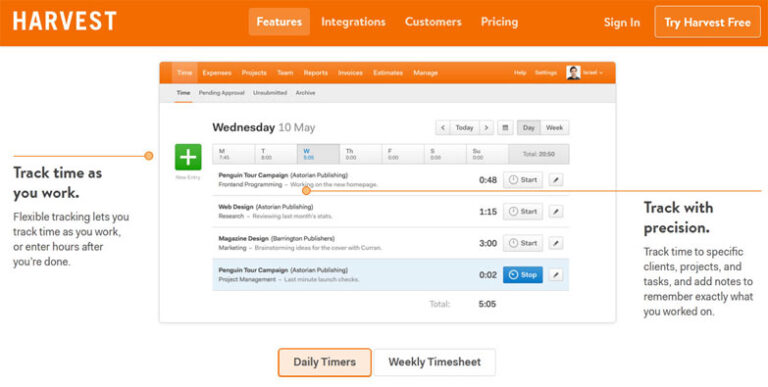
Task: Select Thursday in the week strip
Action: click(360, 154)
